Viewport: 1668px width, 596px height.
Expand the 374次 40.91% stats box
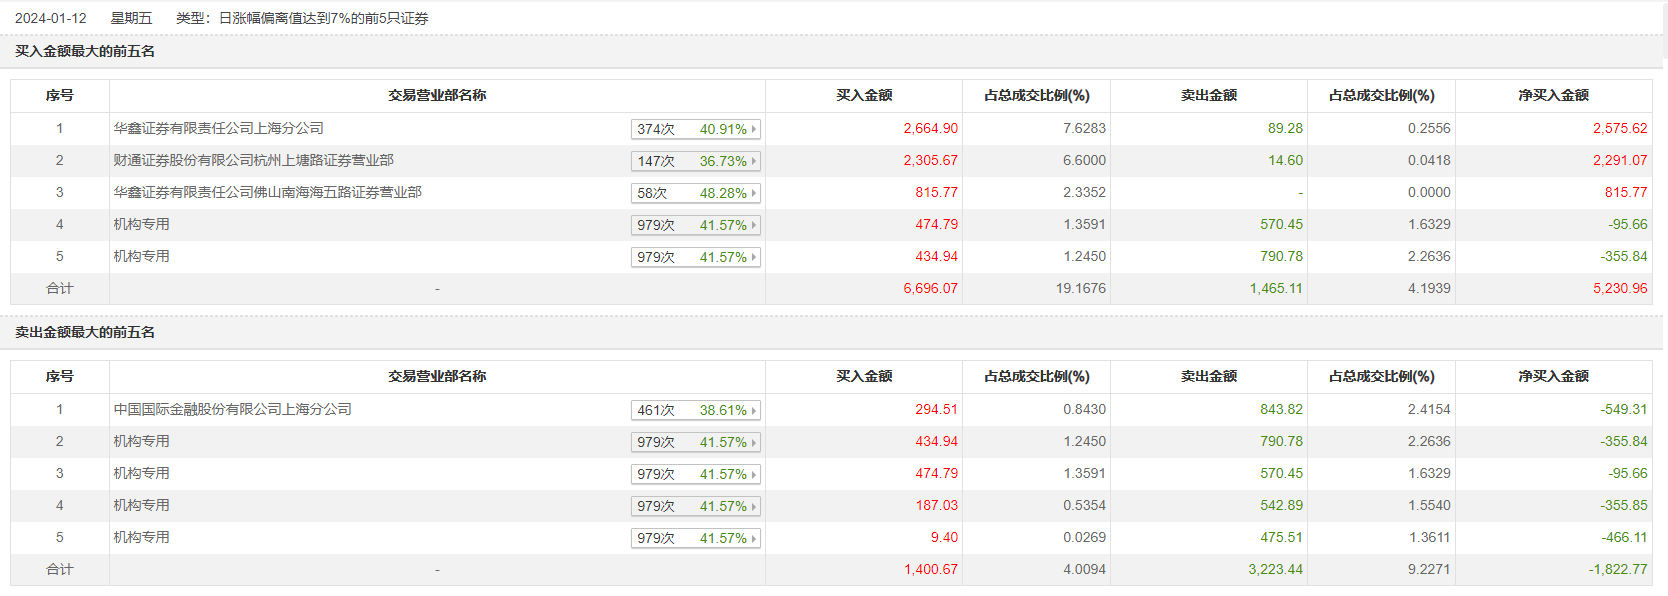pos(696,129)
